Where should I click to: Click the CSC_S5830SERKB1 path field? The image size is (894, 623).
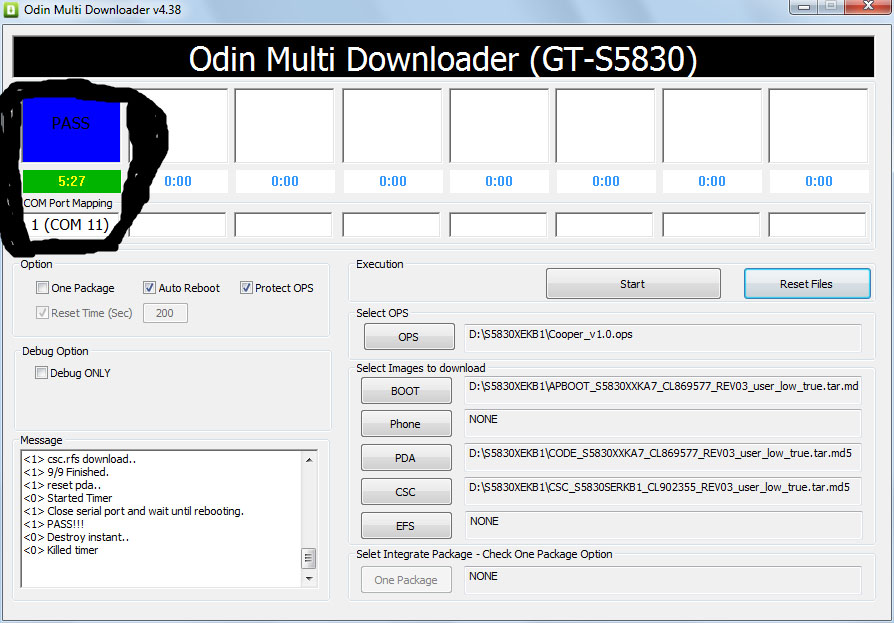[x=663, y=491]
